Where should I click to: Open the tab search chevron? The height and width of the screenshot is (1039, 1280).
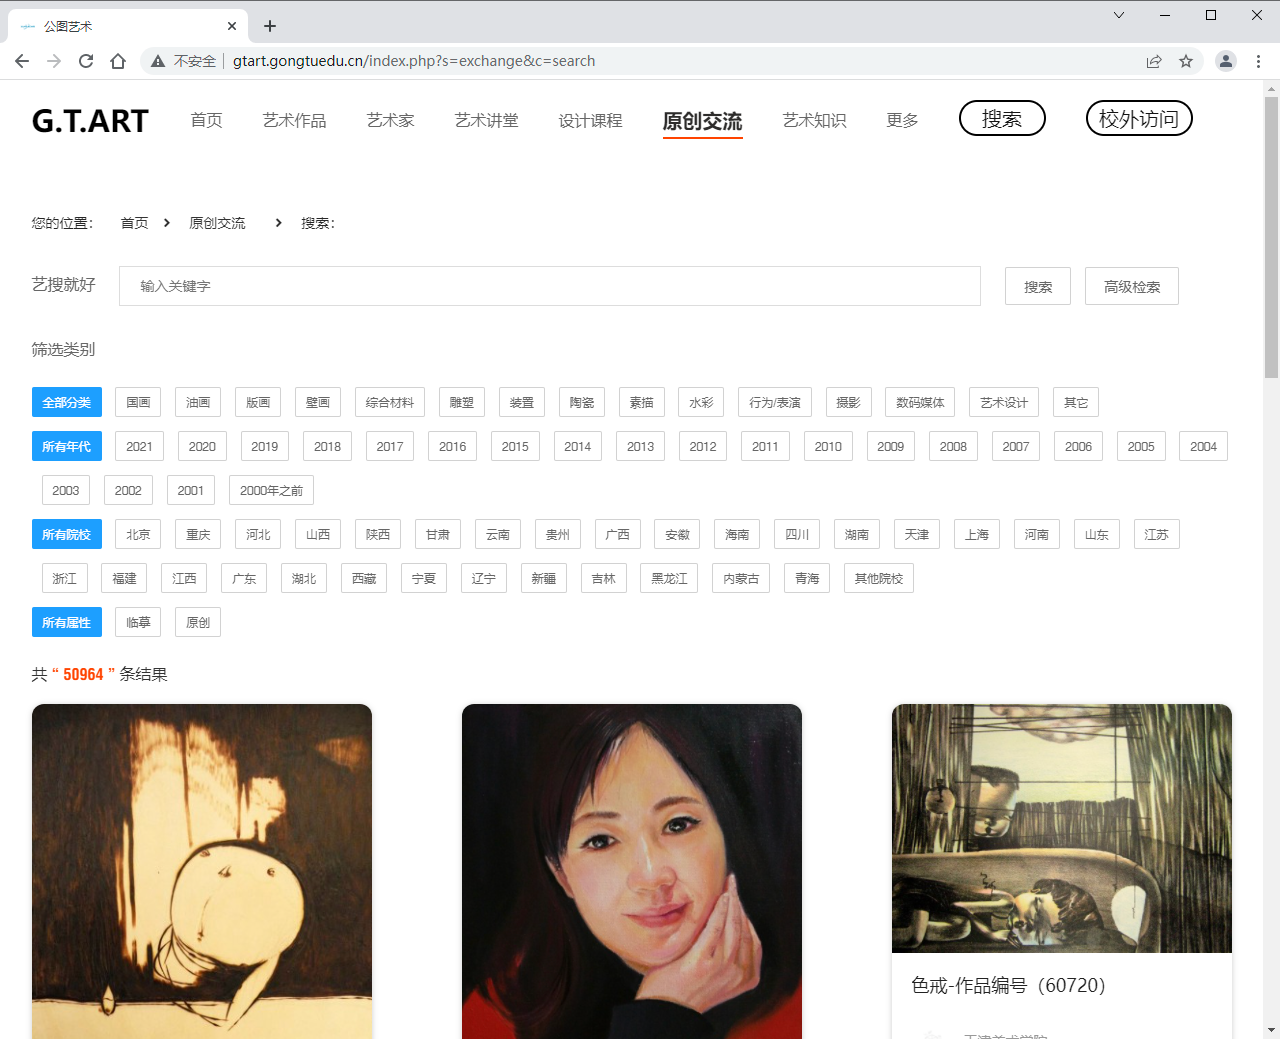[x=1119, y=15]
